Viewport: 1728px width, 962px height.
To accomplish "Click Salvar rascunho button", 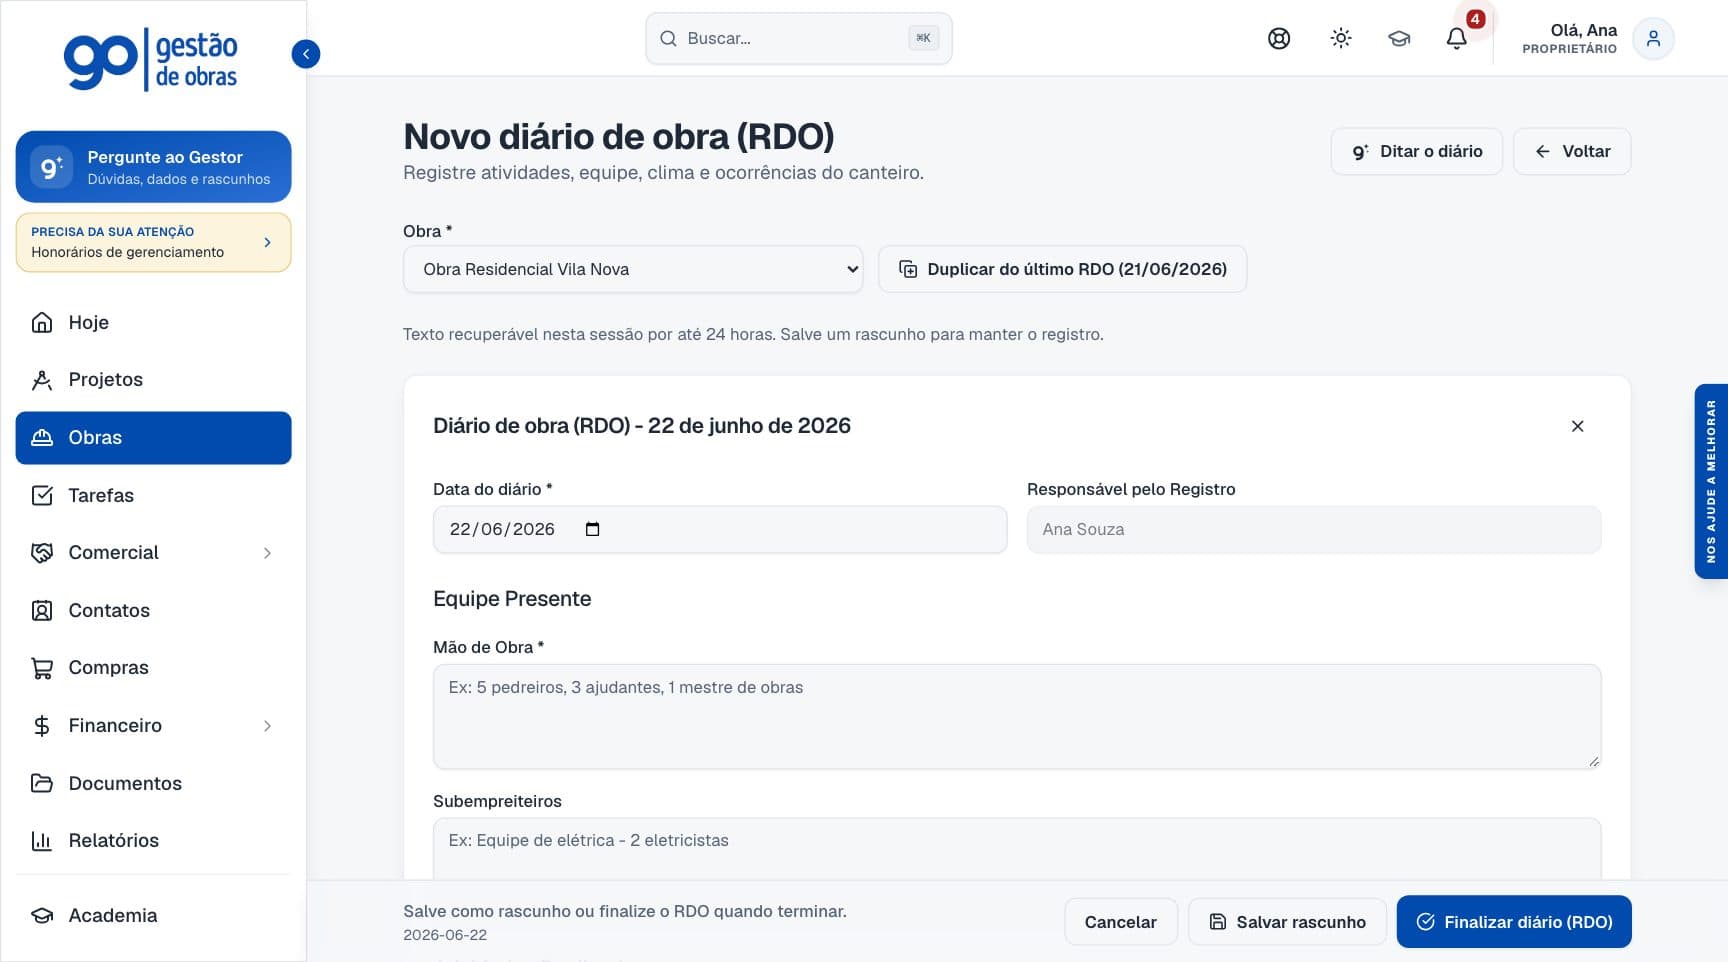I will click(x=1287, y=922).
